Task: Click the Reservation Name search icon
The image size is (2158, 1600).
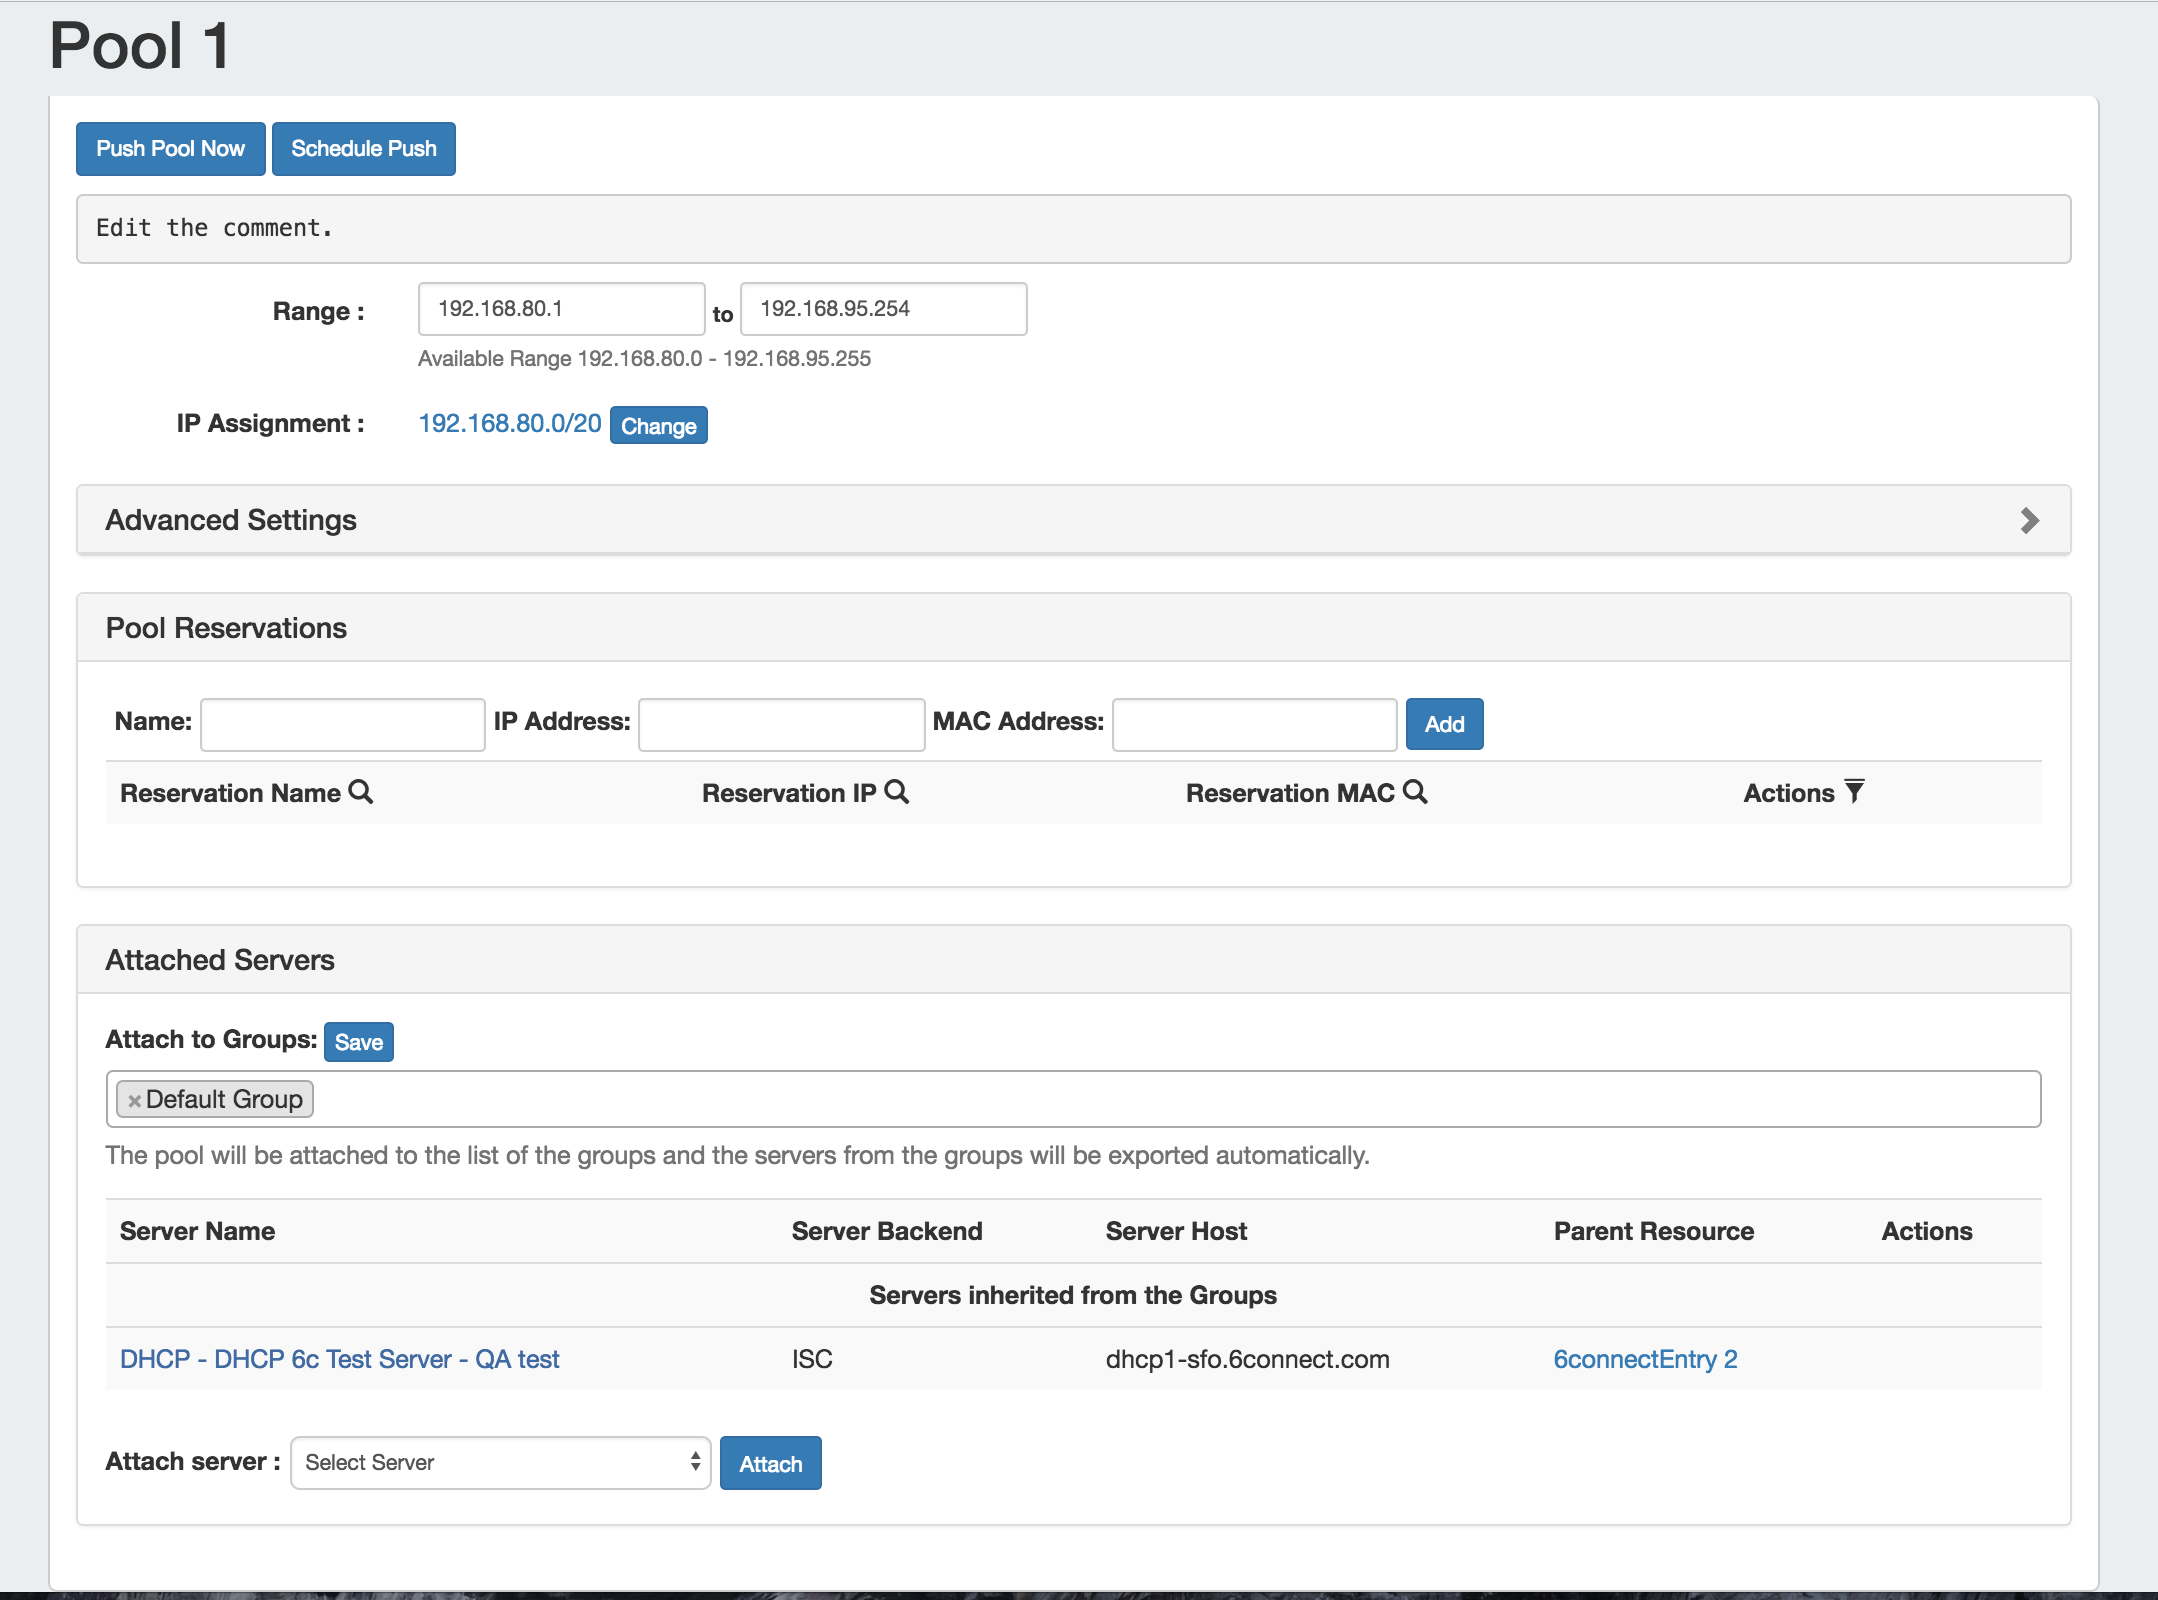Action: coord(361,792)
